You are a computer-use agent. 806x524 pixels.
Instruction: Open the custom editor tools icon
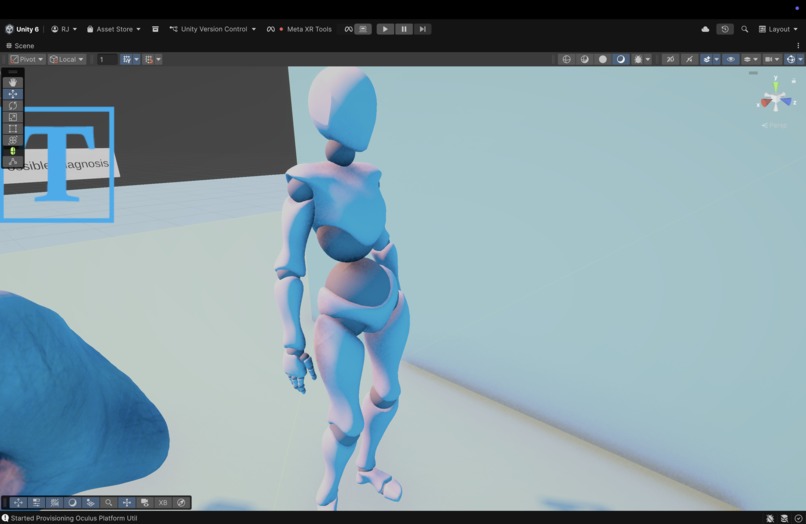[x=13, y=162]
